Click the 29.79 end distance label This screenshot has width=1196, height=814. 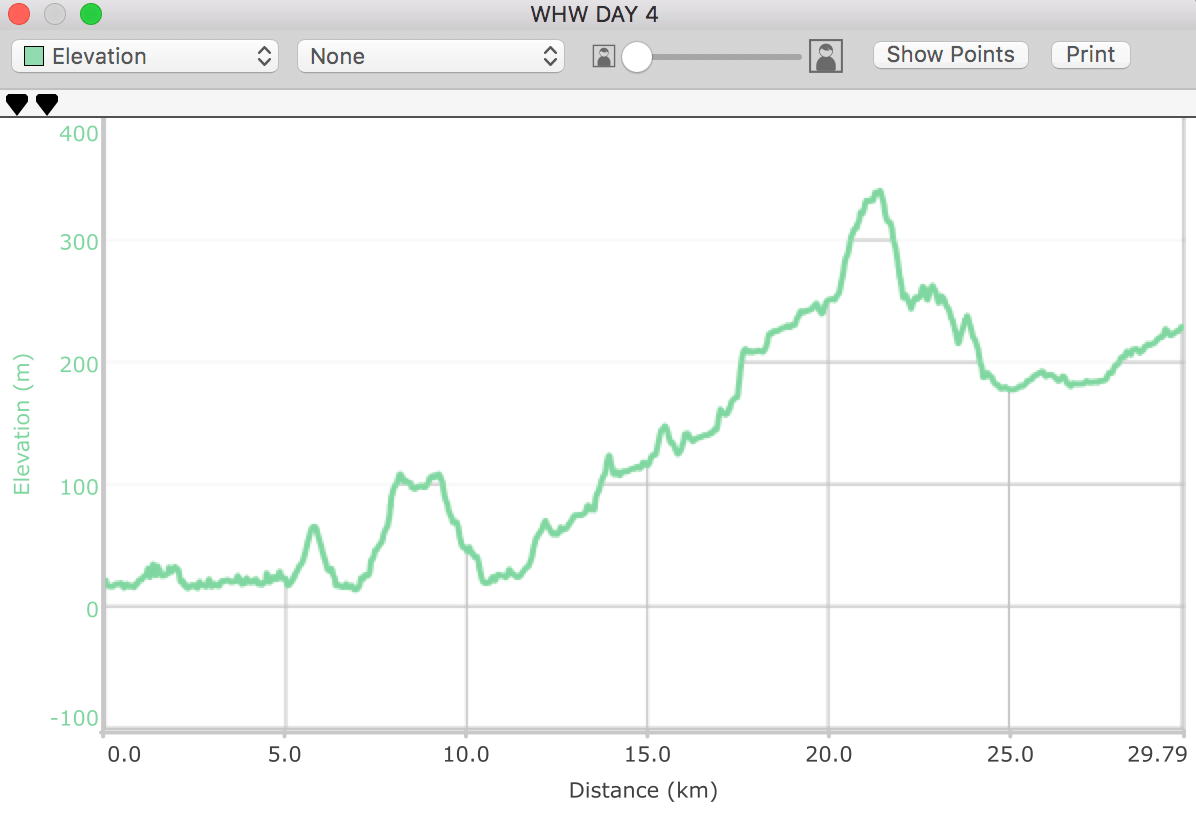click(1162, 755)
